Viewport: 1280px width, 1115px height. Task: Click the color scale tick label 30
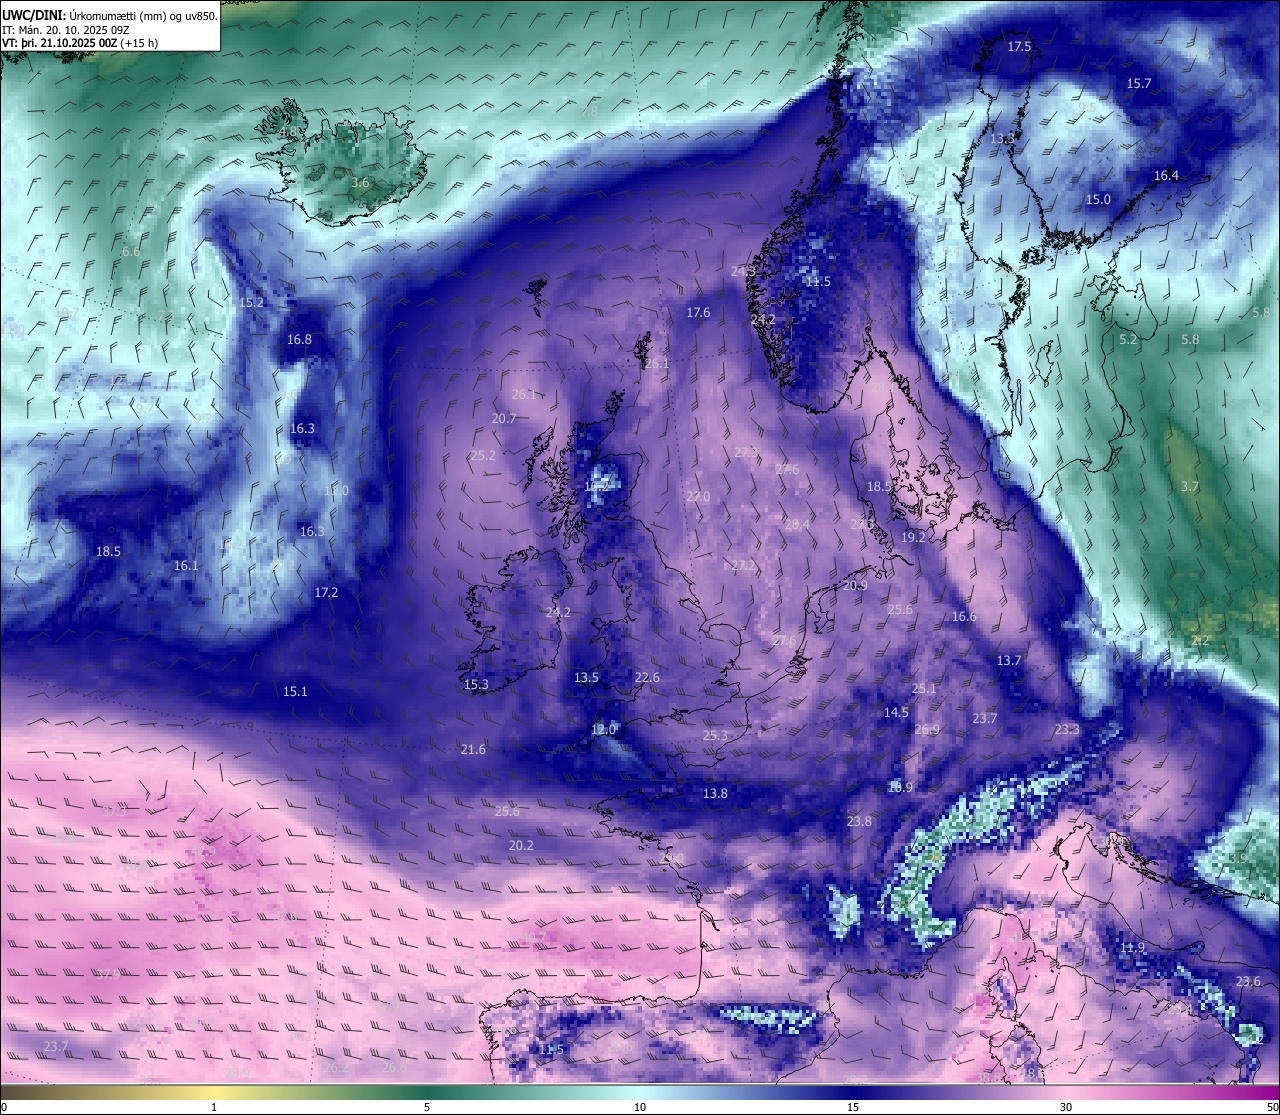1066,1106
